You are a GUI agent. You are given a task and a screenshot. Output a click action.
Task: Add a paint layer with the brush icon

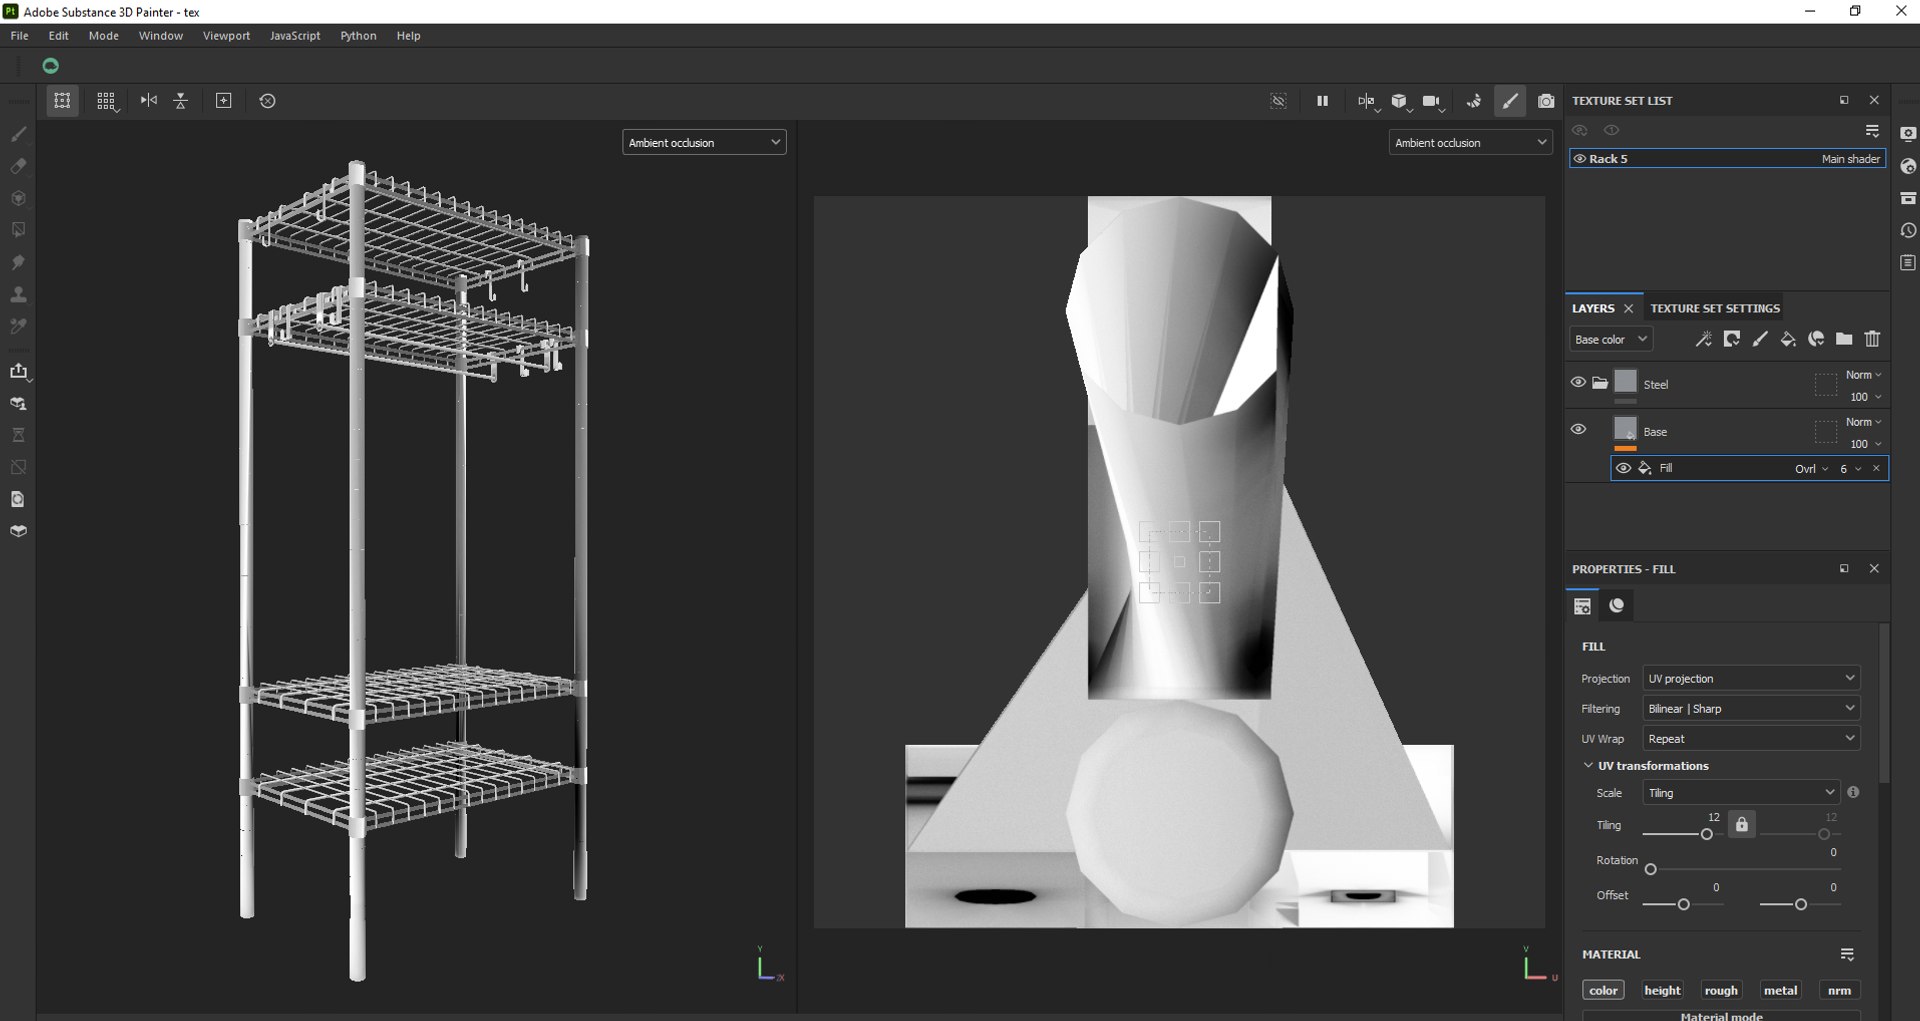pyautogui.click(x=1760, y=339)
